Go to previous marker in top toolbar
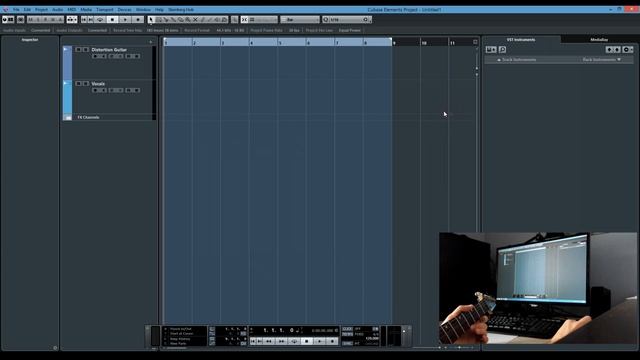Viewport: 640px width, 360px height. (x=84, y=19)
